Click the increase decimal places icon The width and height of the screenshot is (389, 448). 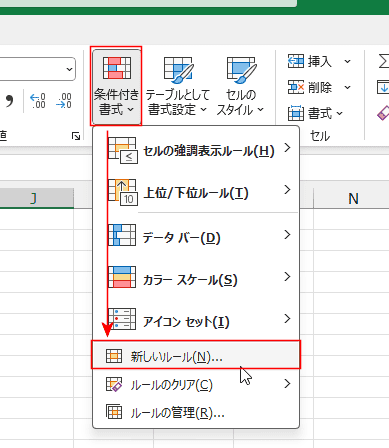[37, 100]
